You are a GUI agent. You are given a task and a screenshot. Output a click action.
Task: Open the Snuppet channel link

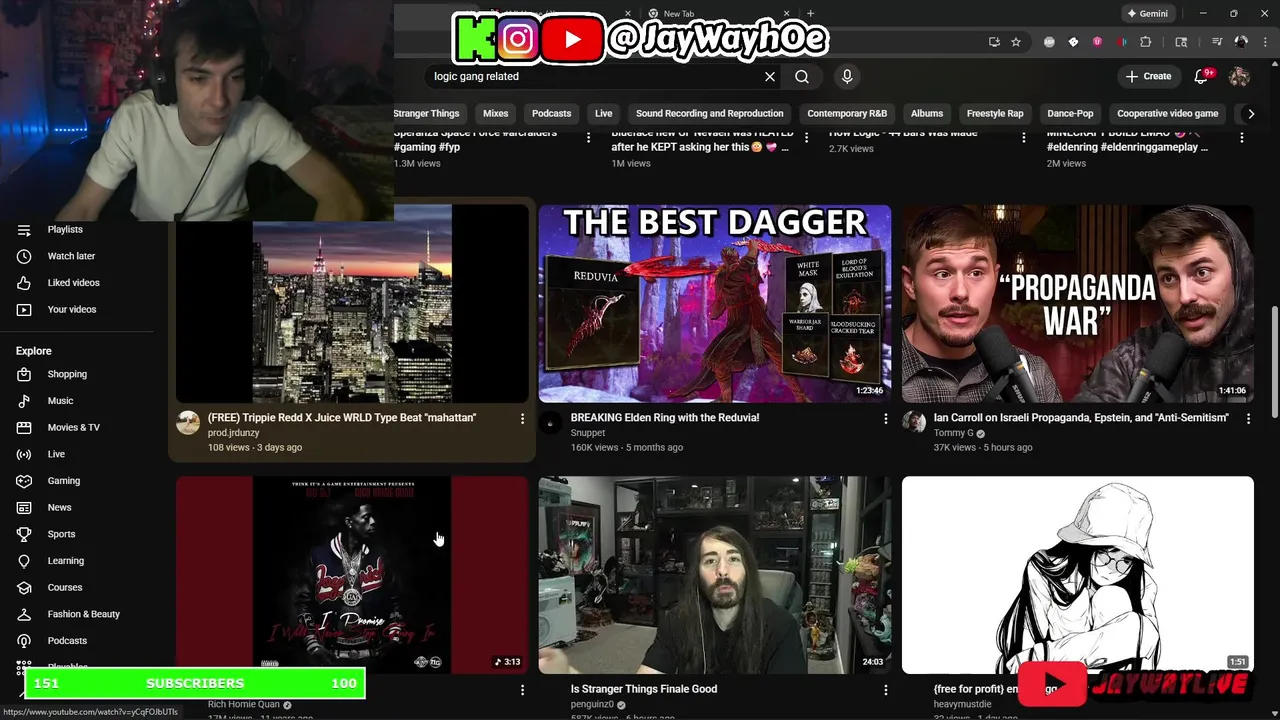(x=588, y=433)
